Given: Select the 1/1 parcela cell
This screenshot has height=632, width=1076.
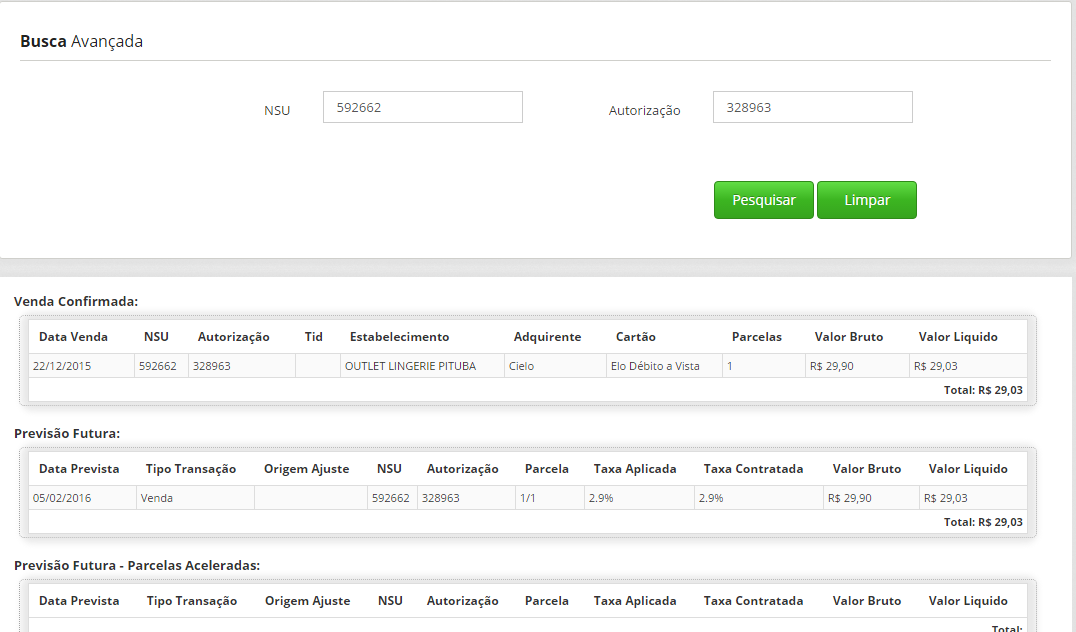Looking at the screenshot, I should [x=550, y=498].
